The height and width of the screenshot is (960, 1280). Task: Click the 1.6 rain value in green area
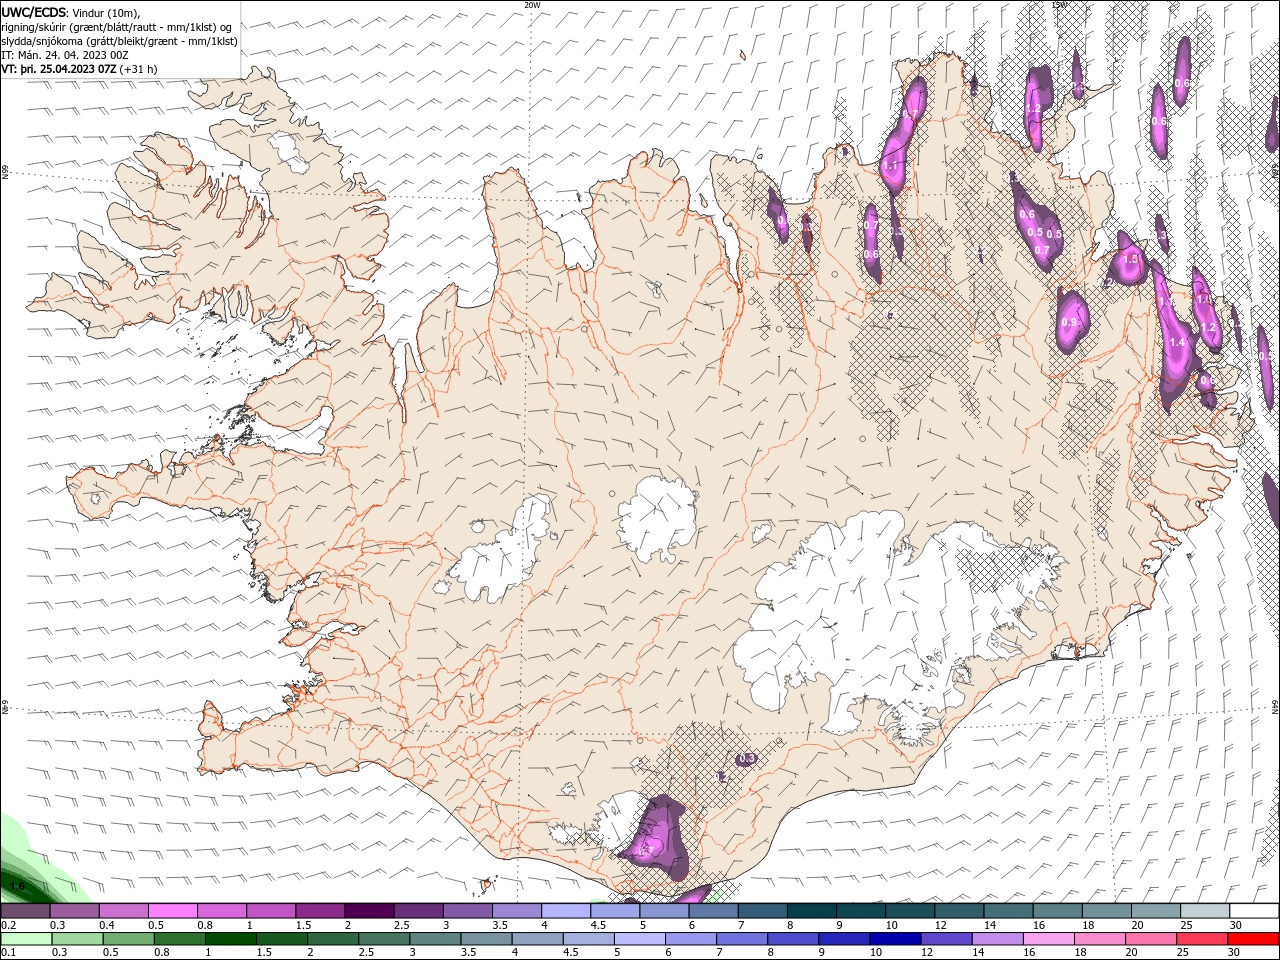17,886
